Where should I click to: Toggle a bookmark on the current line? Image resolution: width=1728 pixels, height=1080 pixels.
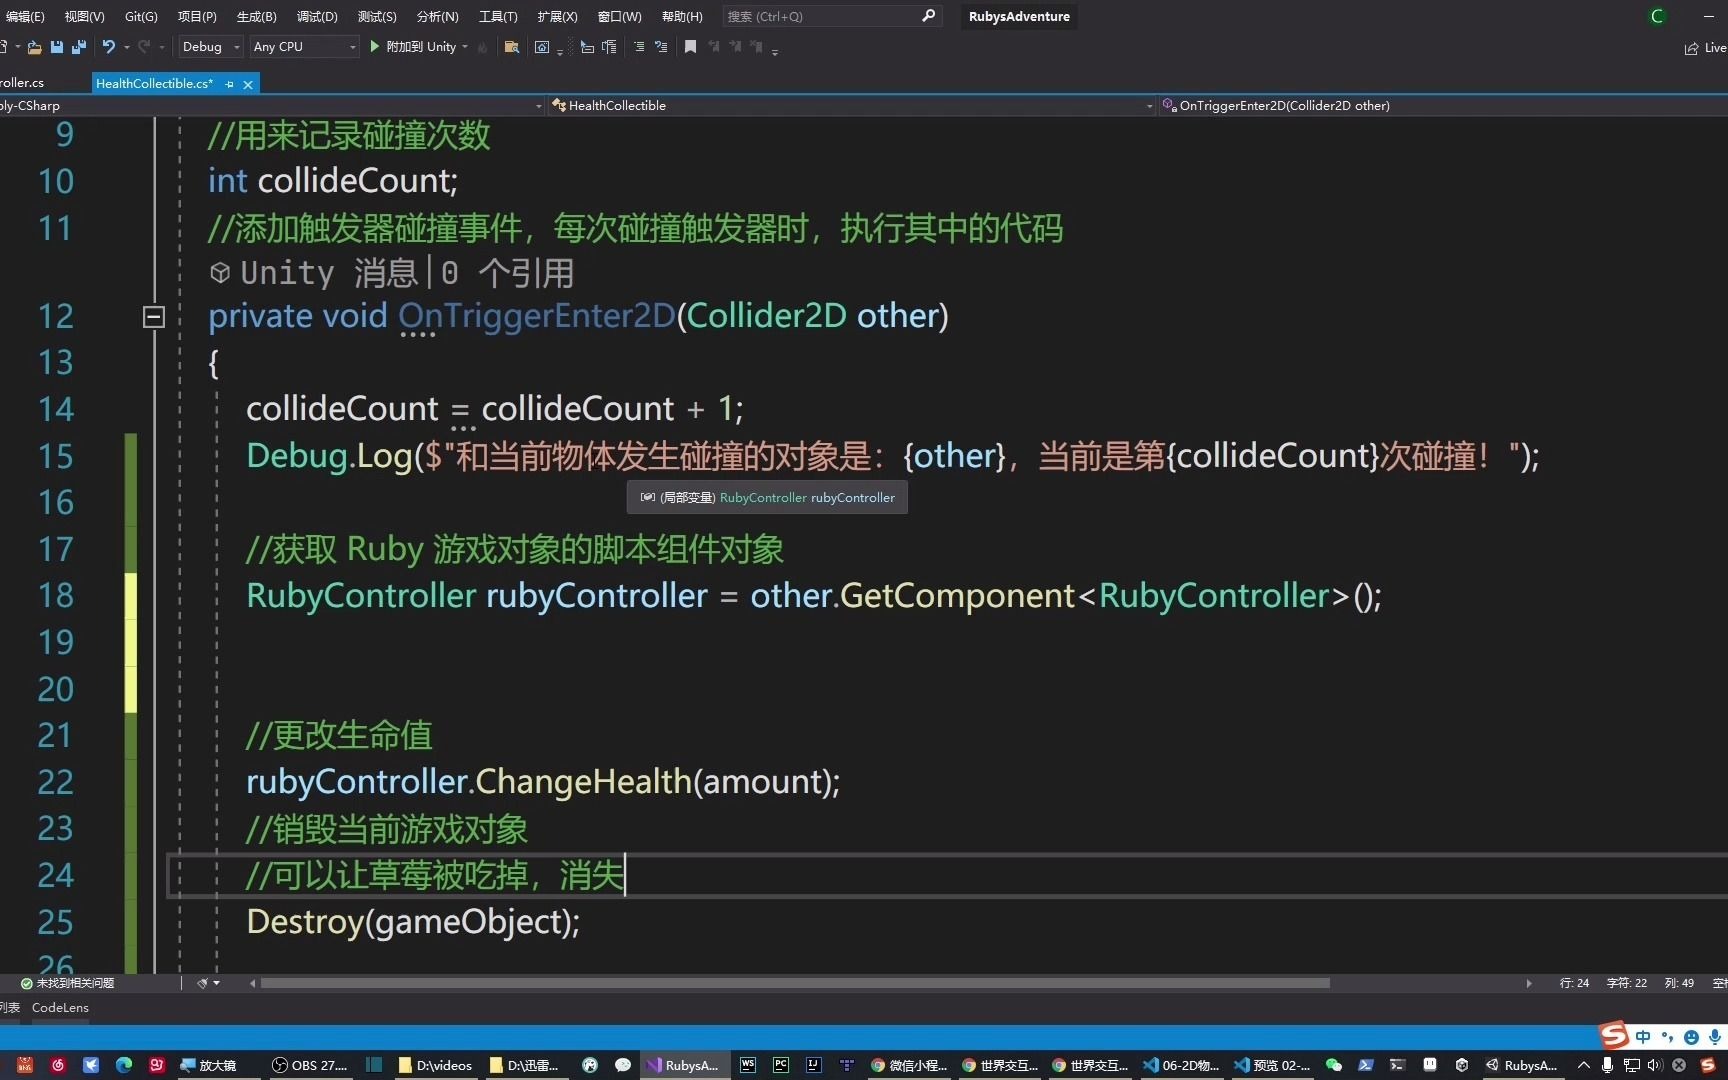coord(690,47)
